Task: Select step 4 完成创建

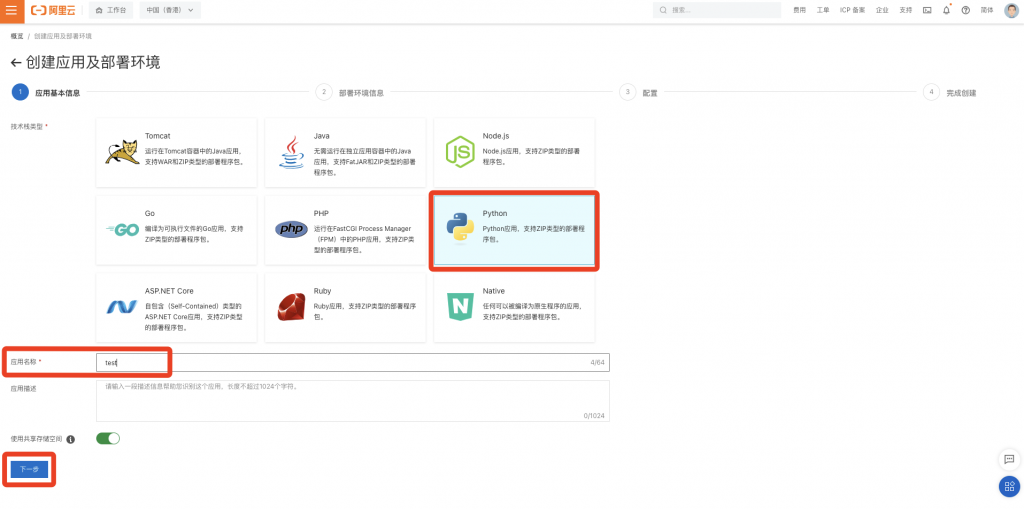Action: (950, 93)
